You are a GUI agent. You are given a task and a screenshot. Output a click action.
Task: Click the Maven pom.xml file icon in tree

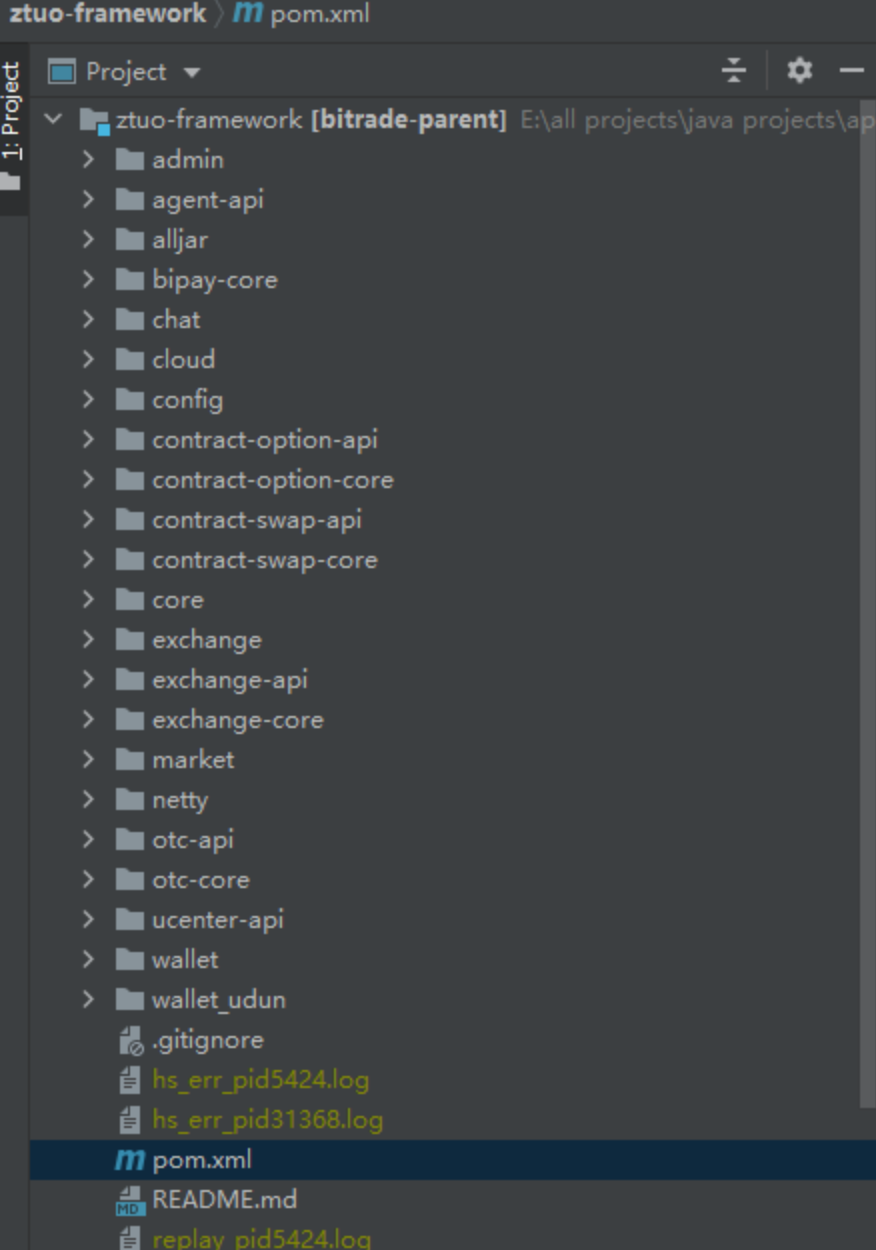[x=130, y=1160]
